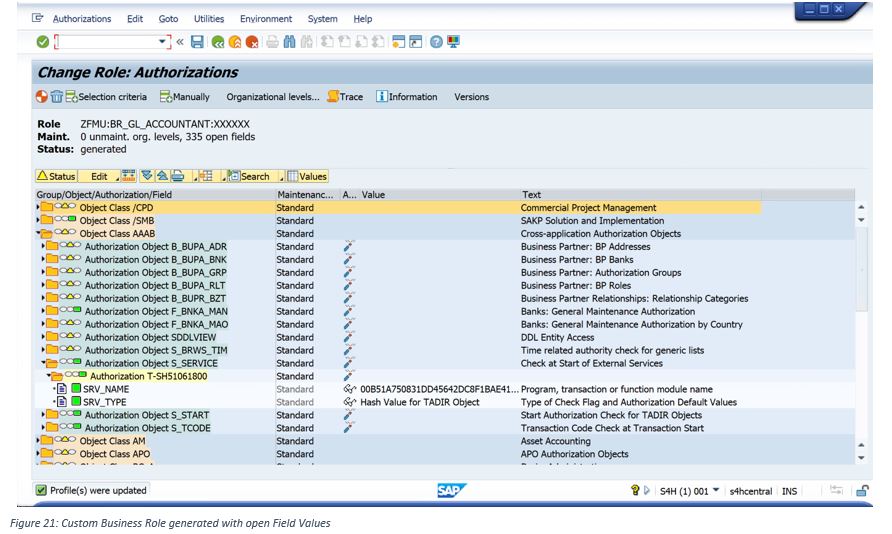Viewport: 892px width, 534px height.
Task: Click the green status box of SRV_TYPE
Action: [x=76, y=402]
